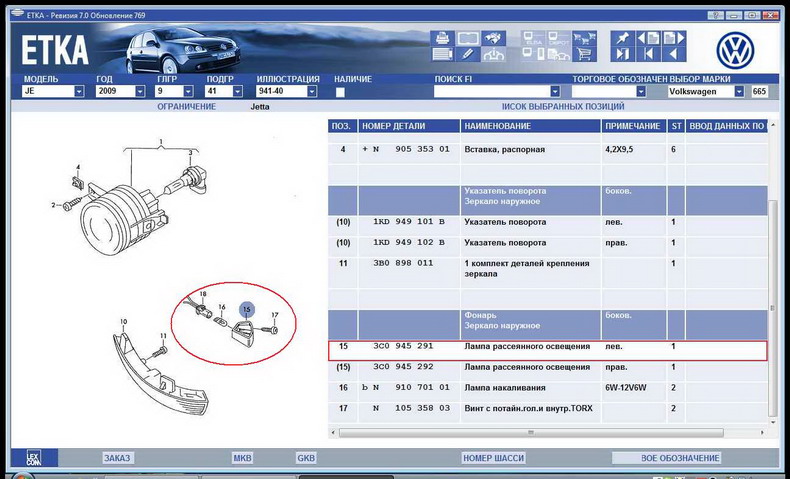The height and width of the screenshot is (479, 790).
Task: Click the DEPOT link icon
Action: pyautogui.click(x=558, y=38)
